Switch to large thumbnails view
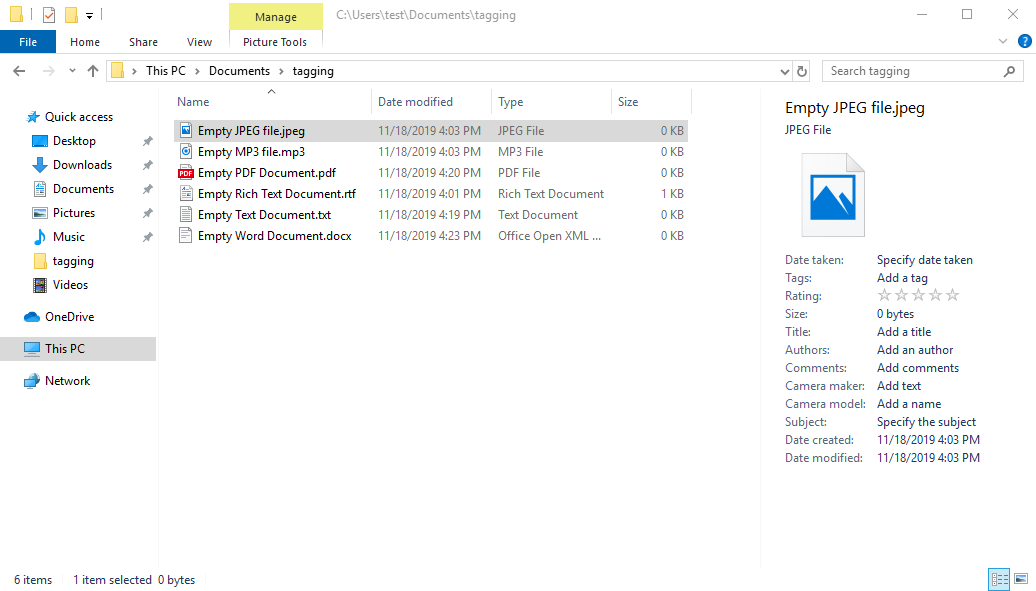The width and height of the screenshot is (1036, 591). [x=1021, y=579]
